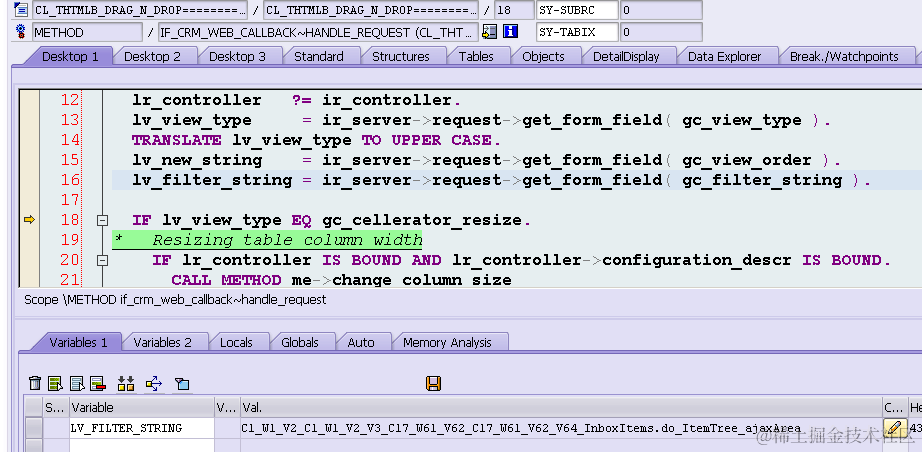Go to the Objects tab
This screenshot has height=452, width=922.
543,56
